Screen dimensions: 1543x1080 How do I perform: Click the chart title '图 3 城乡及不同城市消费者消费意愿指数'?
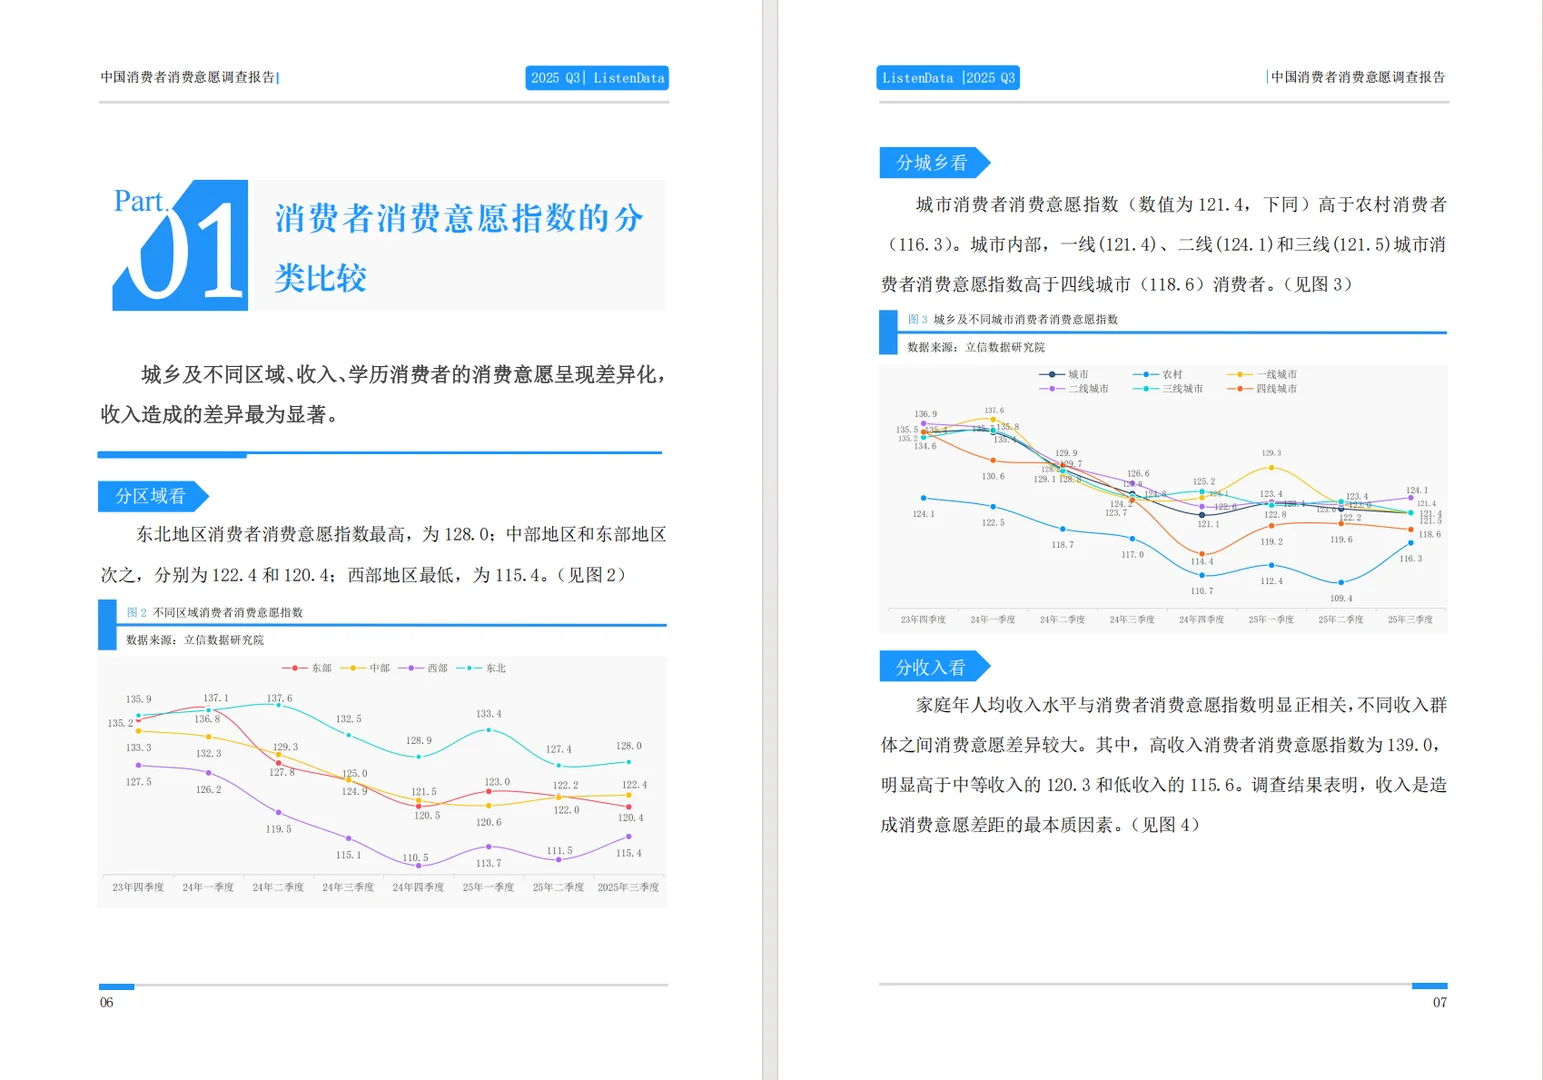tap(1013, 319)
